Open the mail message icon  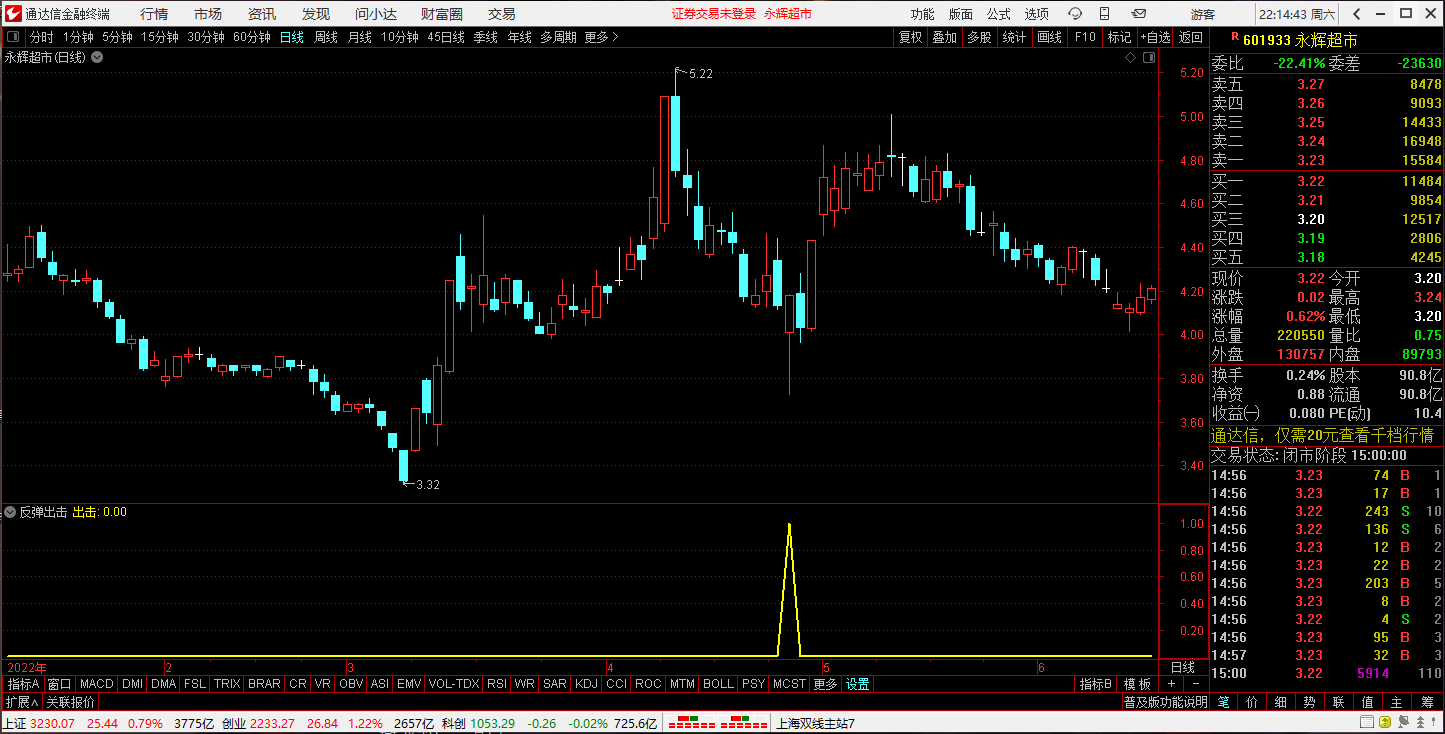pyautogui.click(x=1137, y=14)
